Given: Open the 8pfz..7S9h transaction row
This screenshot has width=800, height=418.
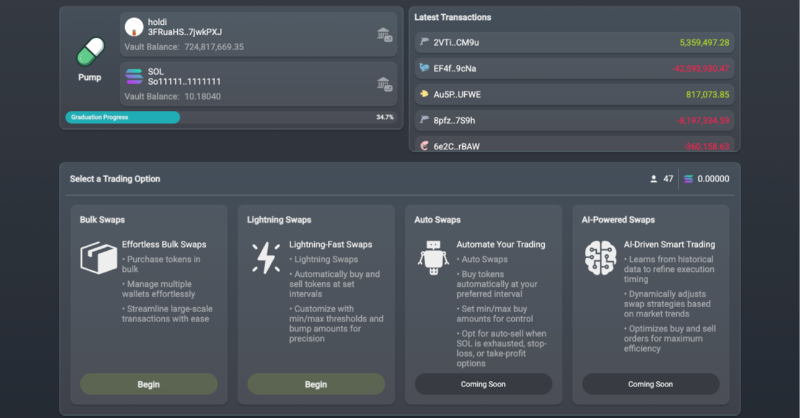Looking at the screenshot, I should 574,120.
